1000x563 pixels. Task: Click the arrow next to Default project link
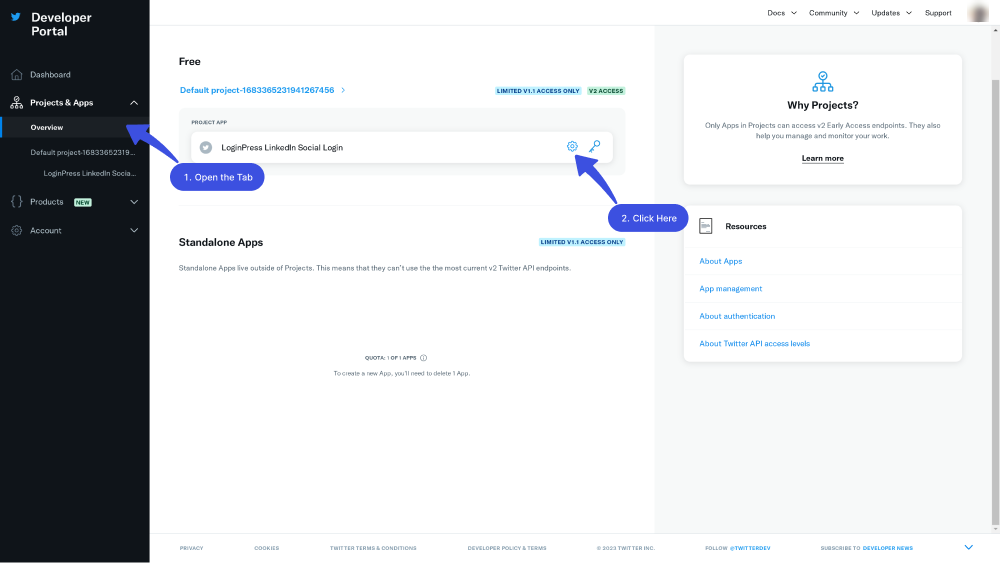click(x=343, y=91)
